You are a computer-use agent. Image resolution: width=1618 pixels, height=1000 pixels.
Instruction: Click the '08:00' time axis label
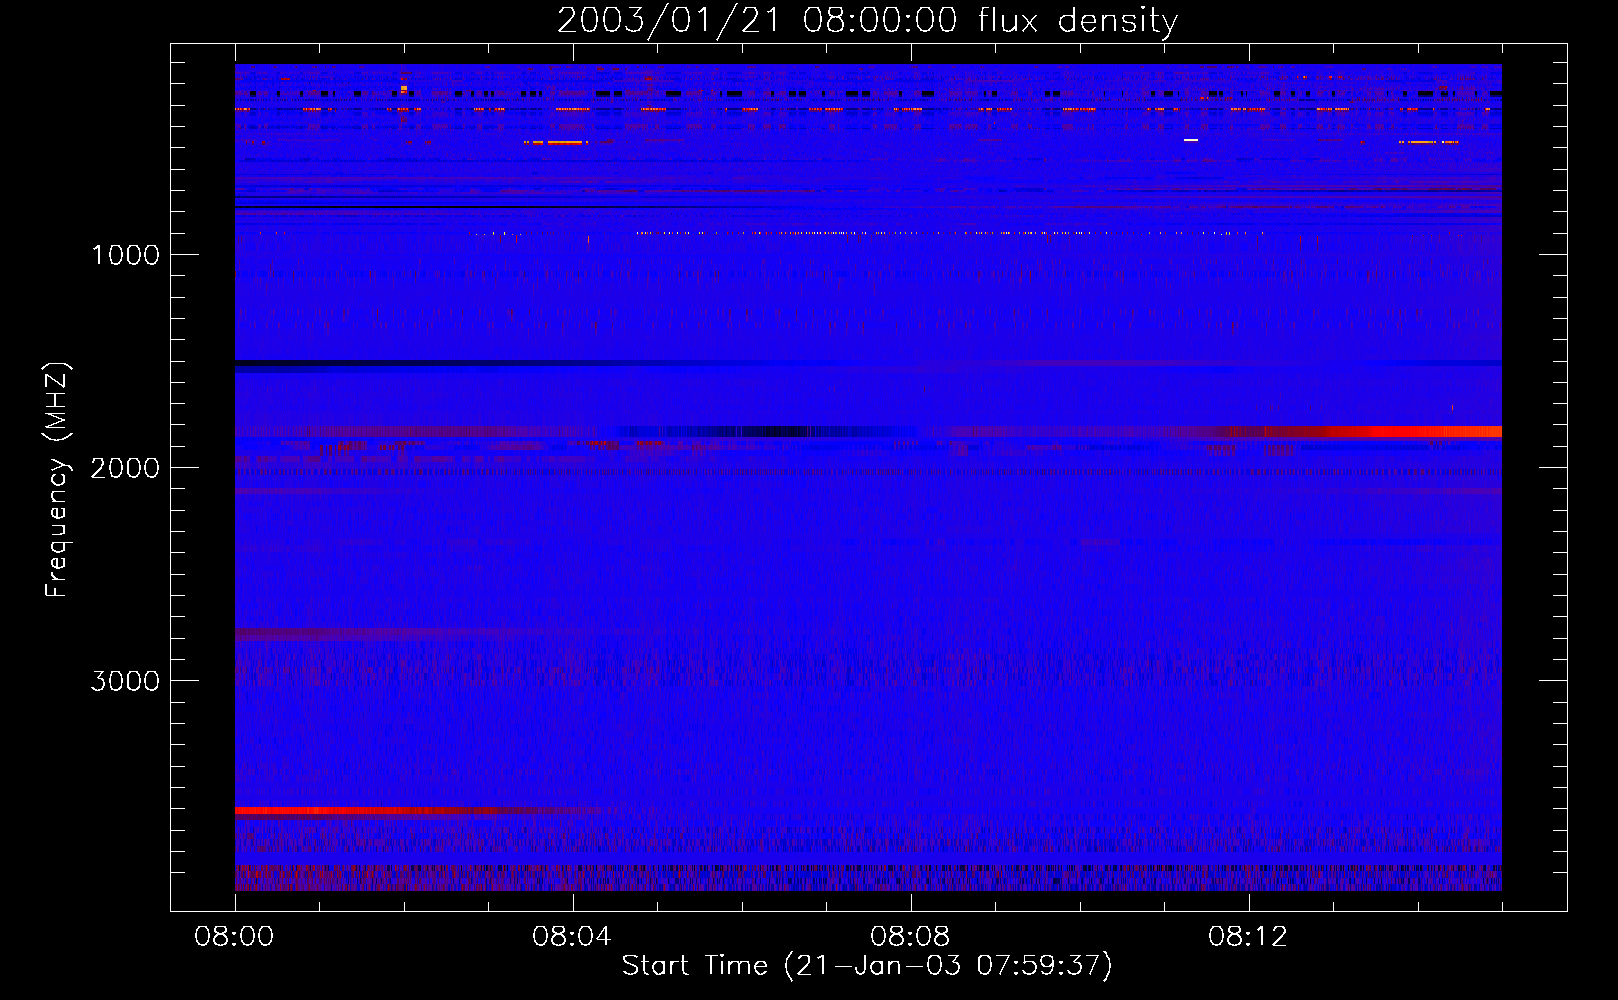tap(234, 937)
